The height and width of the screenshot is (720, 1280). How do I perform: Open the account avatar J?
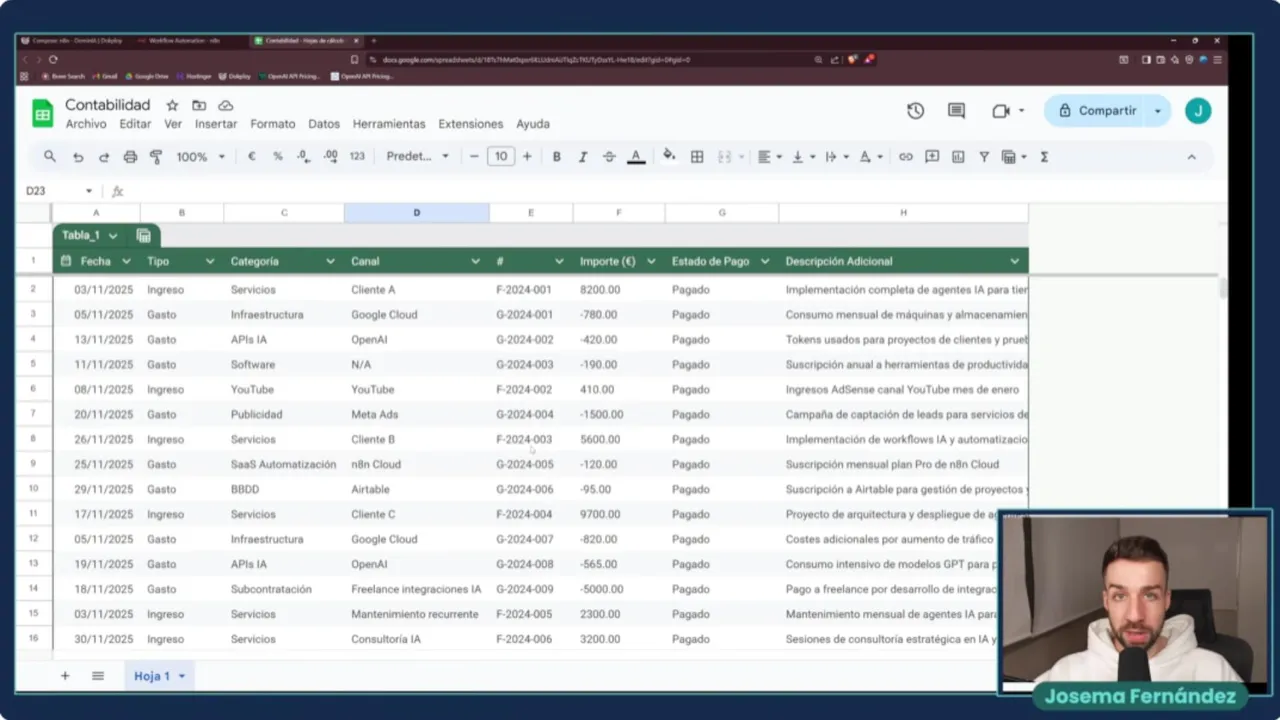point(1198,111)
